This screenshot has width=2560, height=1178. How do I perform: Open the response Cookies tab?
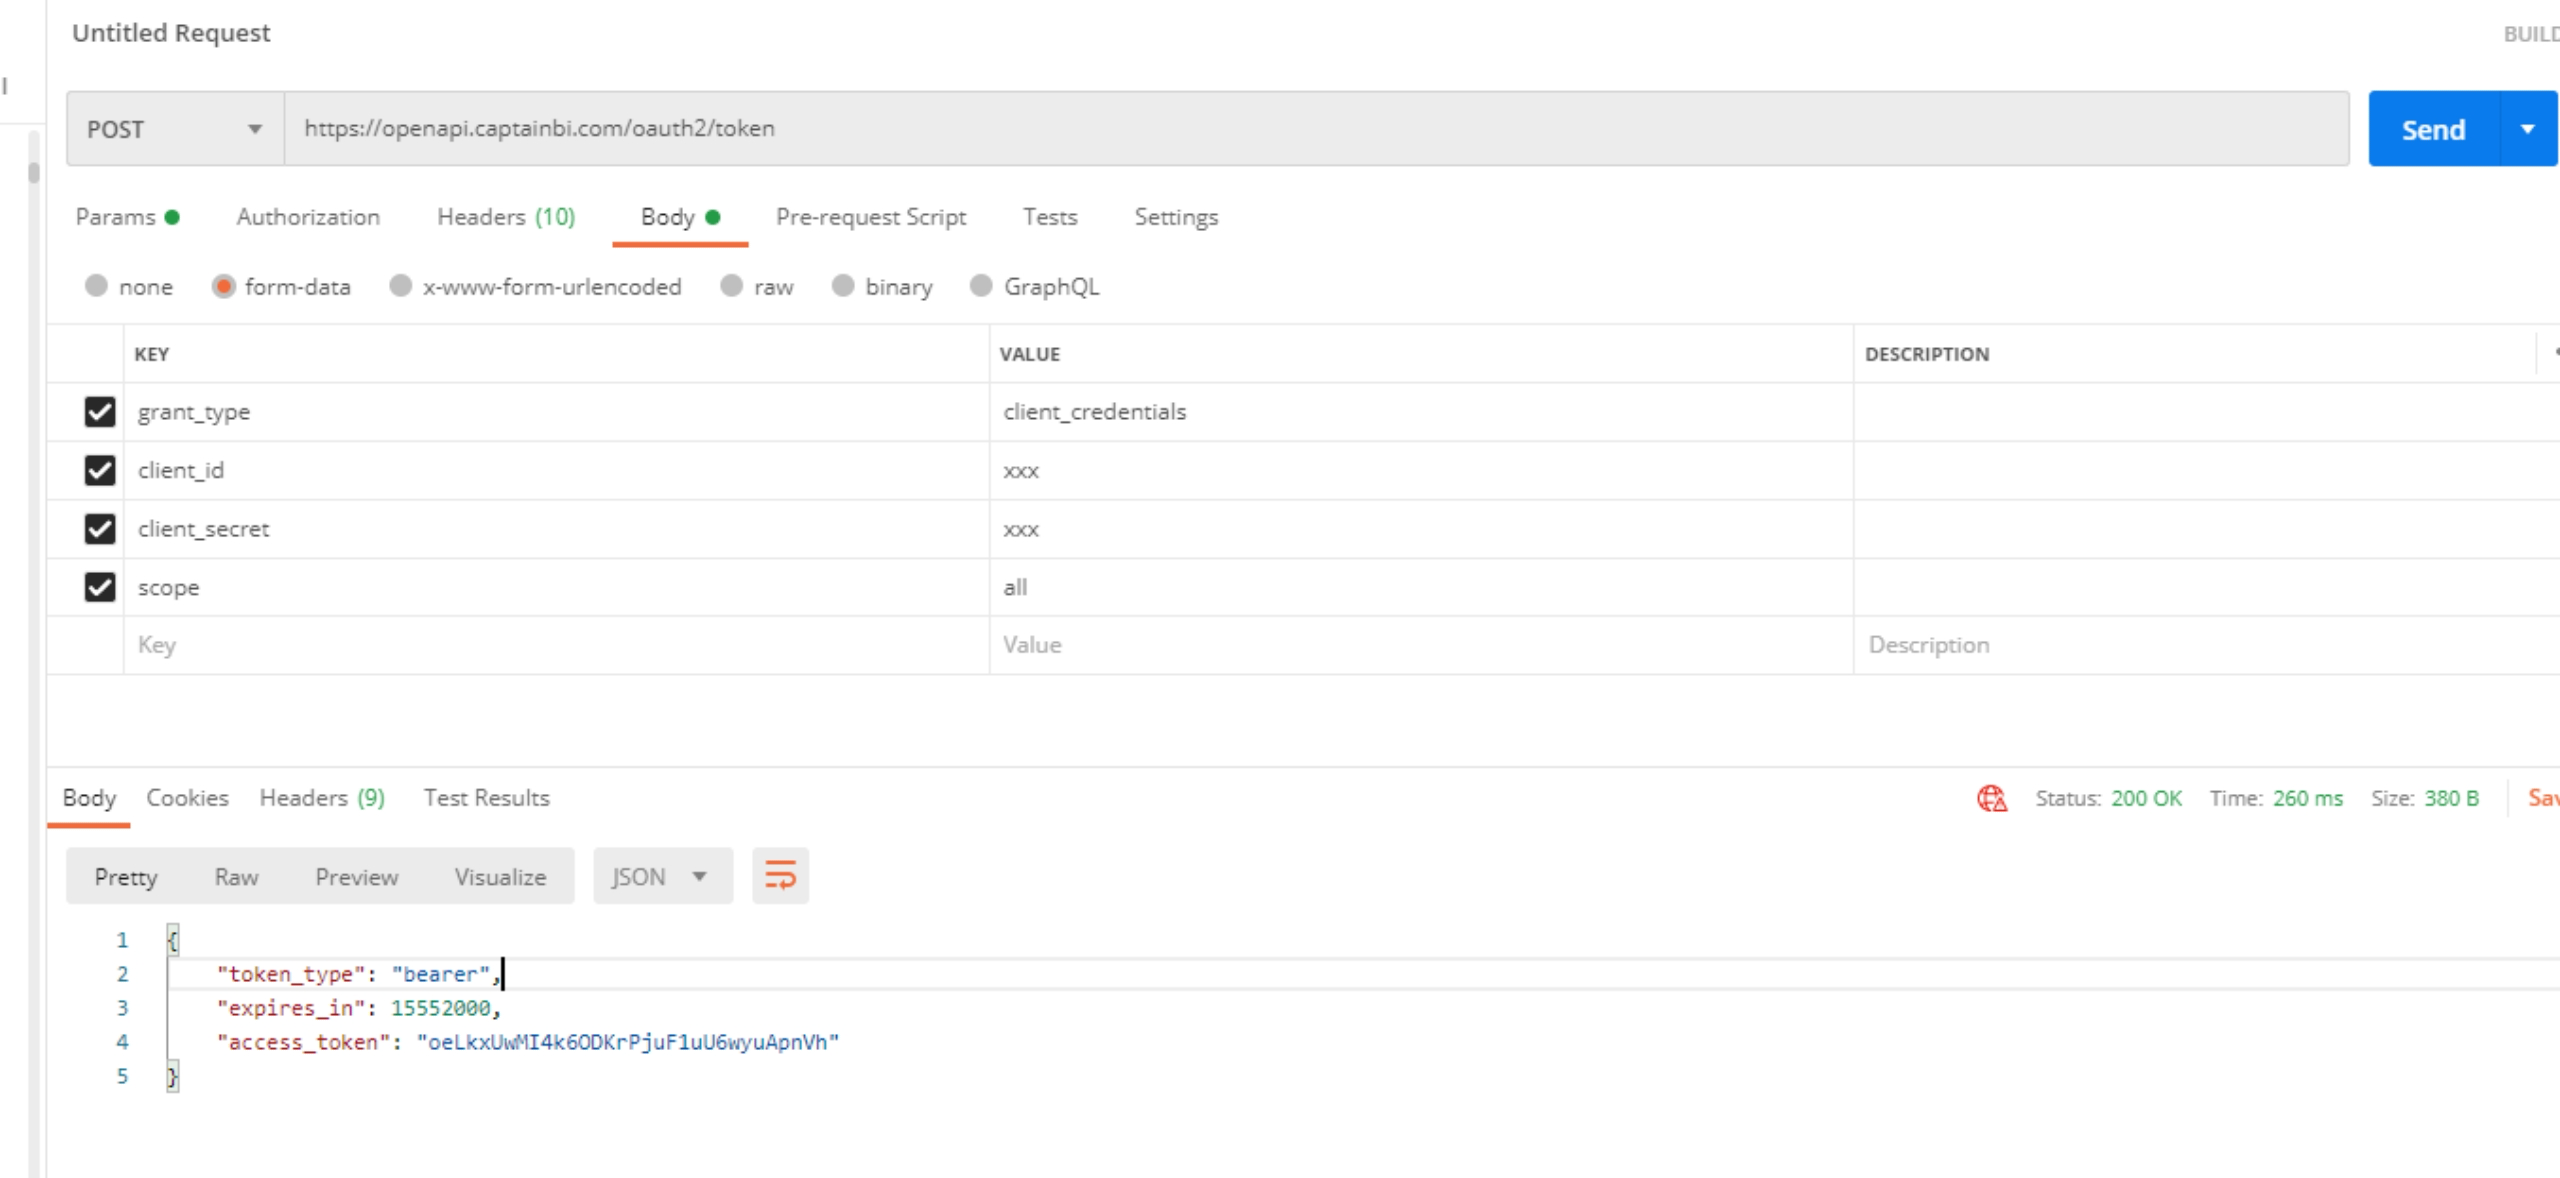tap(187, 798)
